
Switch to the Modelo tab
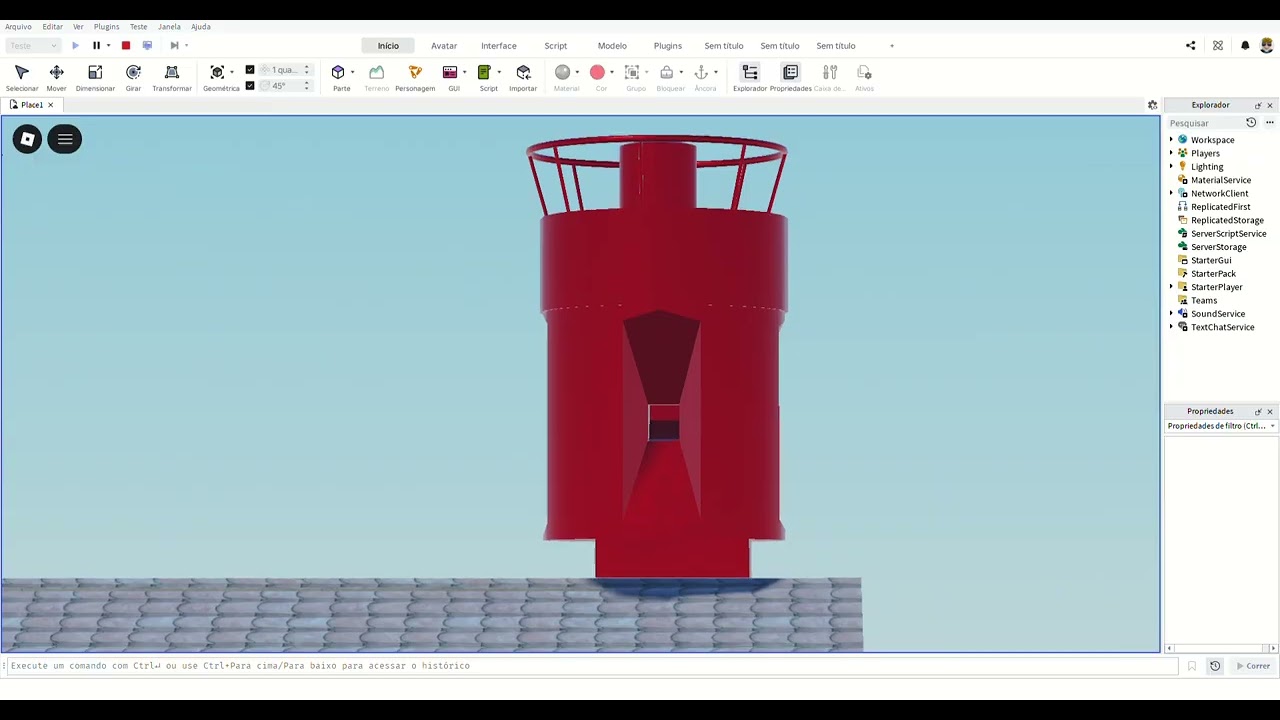[x=612, y=46]
